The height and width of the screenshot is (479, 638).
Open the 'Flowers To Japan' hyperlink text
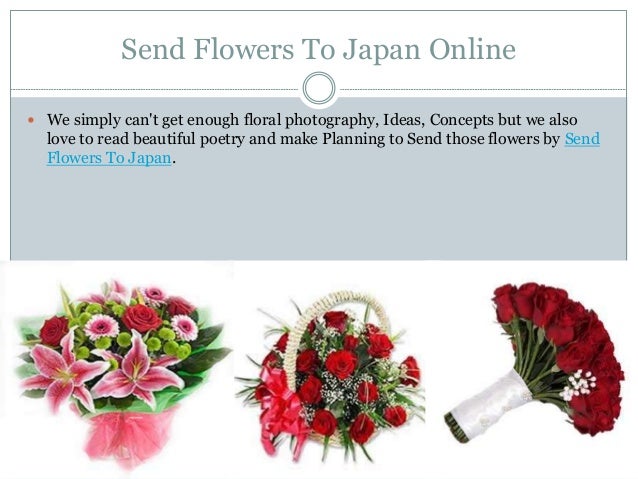pos(109,158)
